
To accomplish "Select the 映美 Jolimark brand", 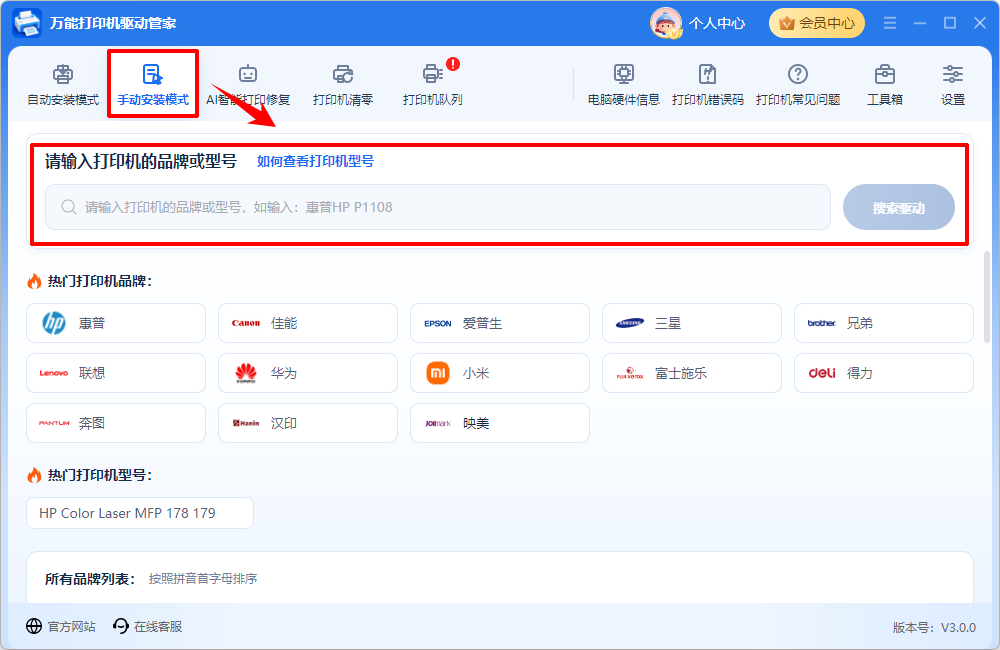I will [x=500, y=423].
